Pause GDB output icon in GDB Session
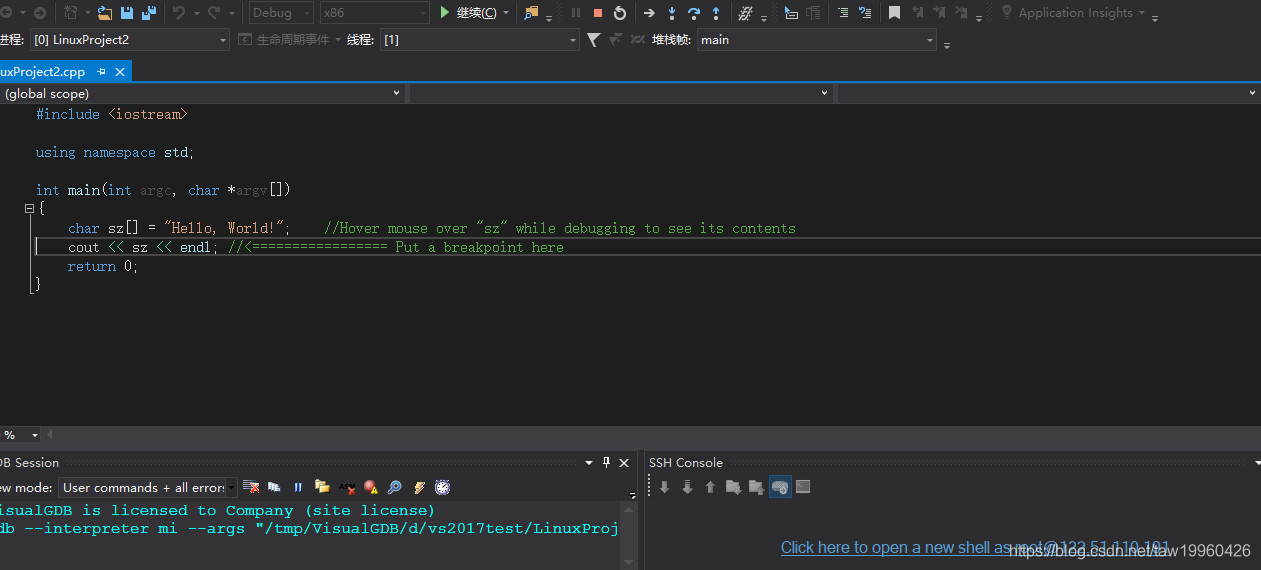Screen dimensions: 1261x570 coord(297,487)
